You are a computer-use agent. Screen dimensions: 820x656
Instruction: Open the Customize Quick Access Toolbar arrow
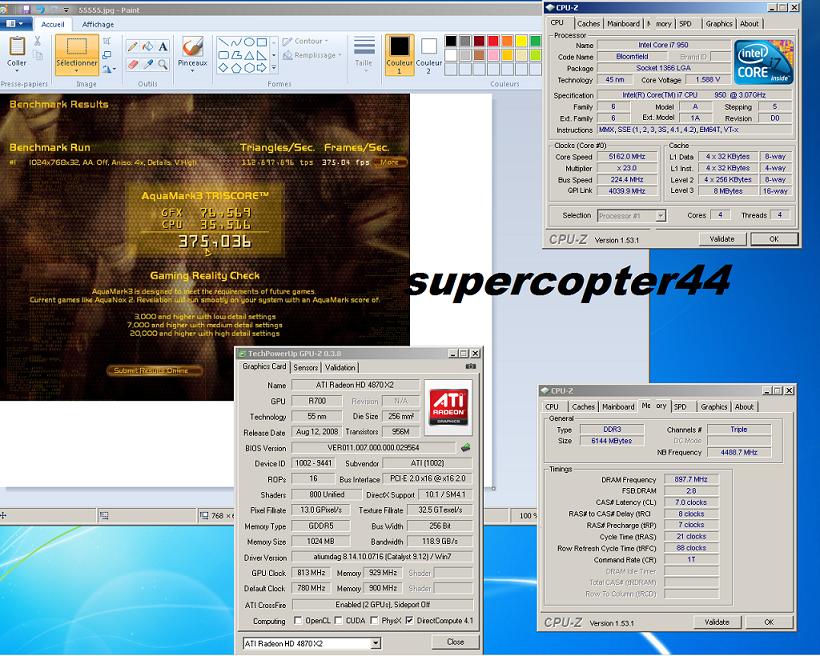click(x=66, y=9)
